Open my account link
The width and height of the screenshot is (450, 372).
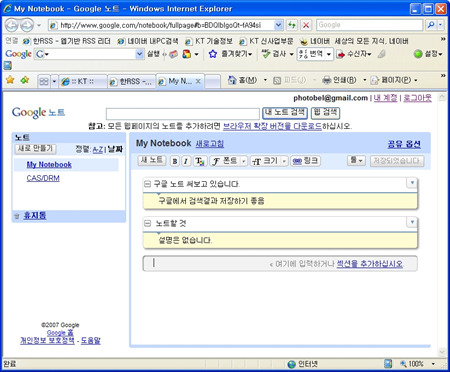tap(385, 98)
